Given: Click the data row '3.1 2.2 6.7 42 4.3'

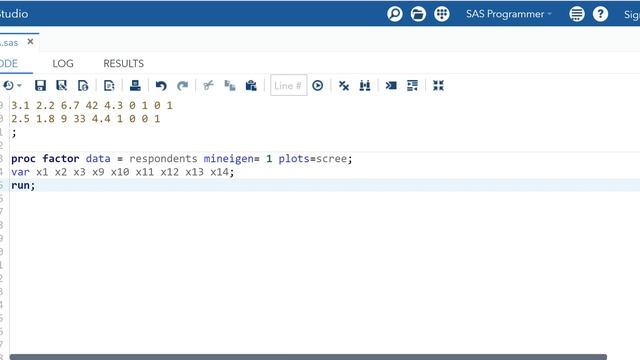Looking at the screenshot, I should (92, 105).
